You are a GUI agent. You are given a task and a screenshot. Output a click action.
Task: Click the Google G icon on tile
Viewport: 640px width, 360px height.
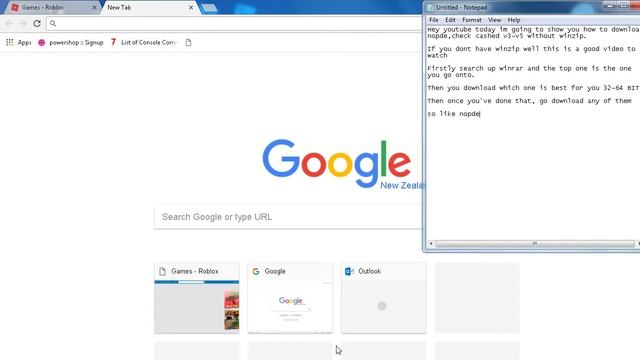click(x=256, y=271)
